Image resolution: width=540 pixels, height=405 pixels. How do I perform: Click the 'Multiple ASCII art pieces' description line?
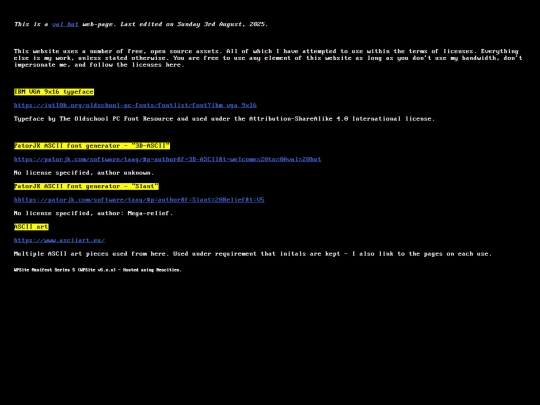pyautogui.click(x=252, y=254)
